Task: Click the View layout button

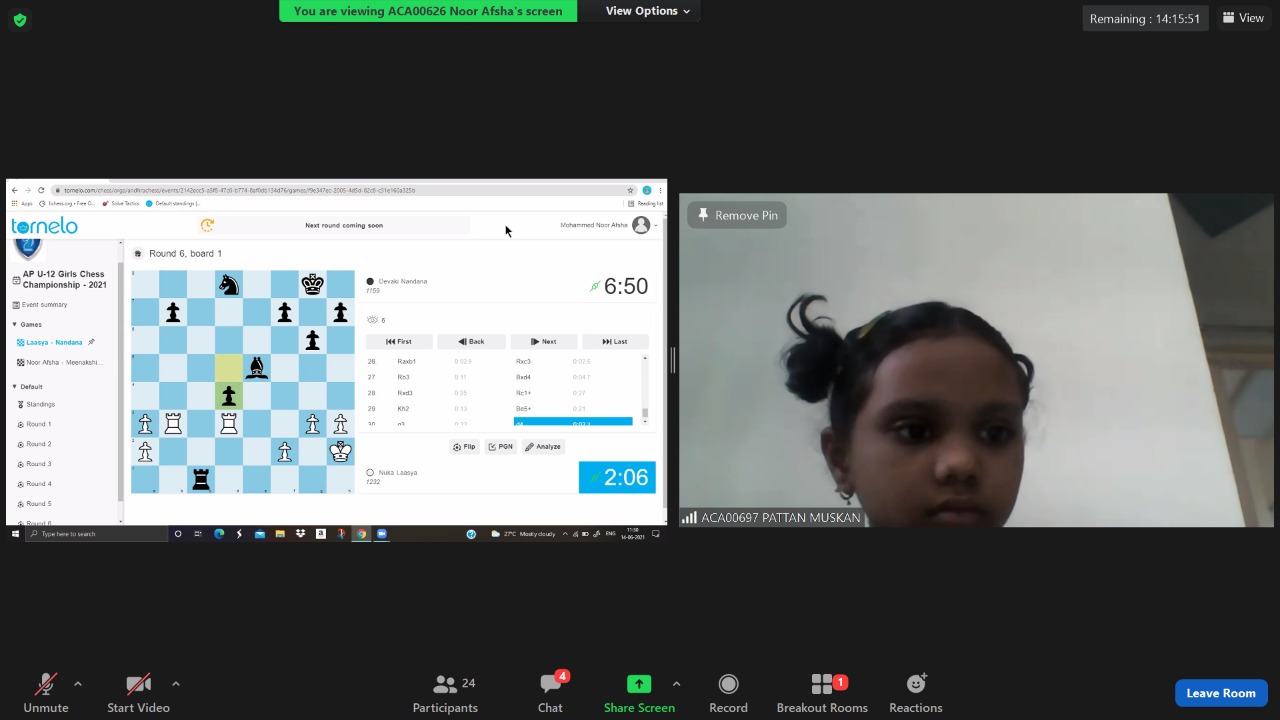Action: pos(1243,18)
